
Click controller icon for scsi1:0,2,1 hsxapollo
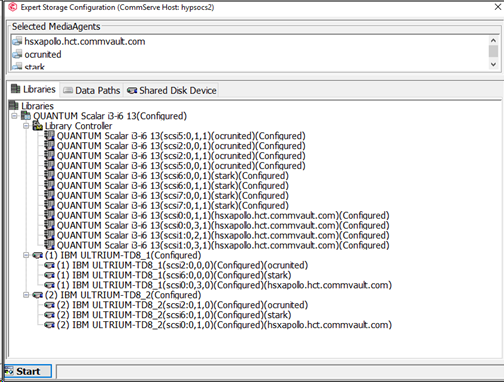(x=49, y=235)
